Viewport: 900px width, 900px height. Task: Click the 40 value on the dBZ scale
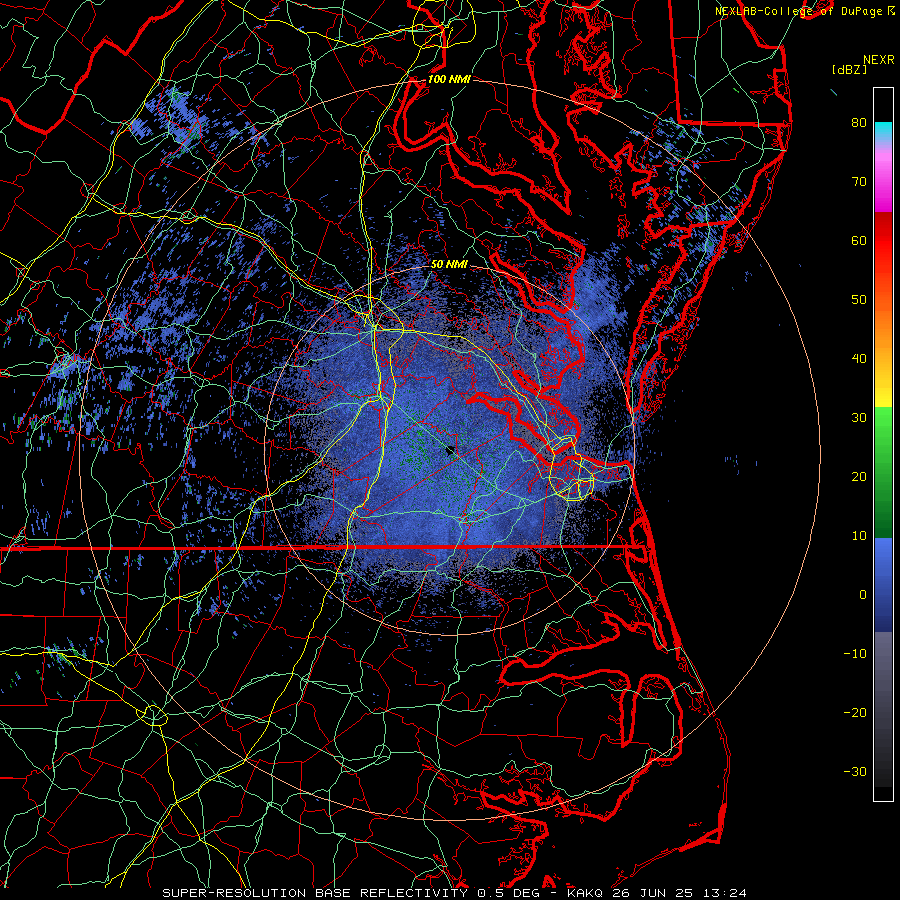[x=859, y=359]
